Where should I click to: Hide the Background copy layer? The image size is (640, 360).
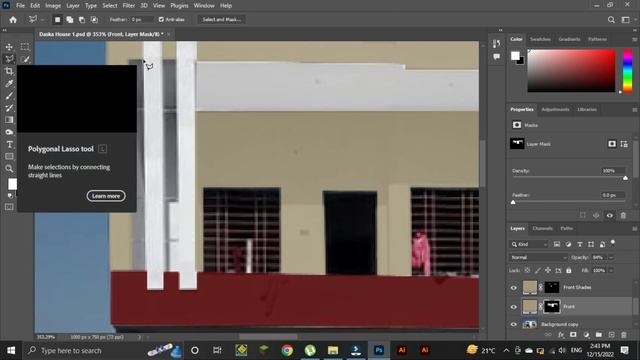[x=514, y=324]
